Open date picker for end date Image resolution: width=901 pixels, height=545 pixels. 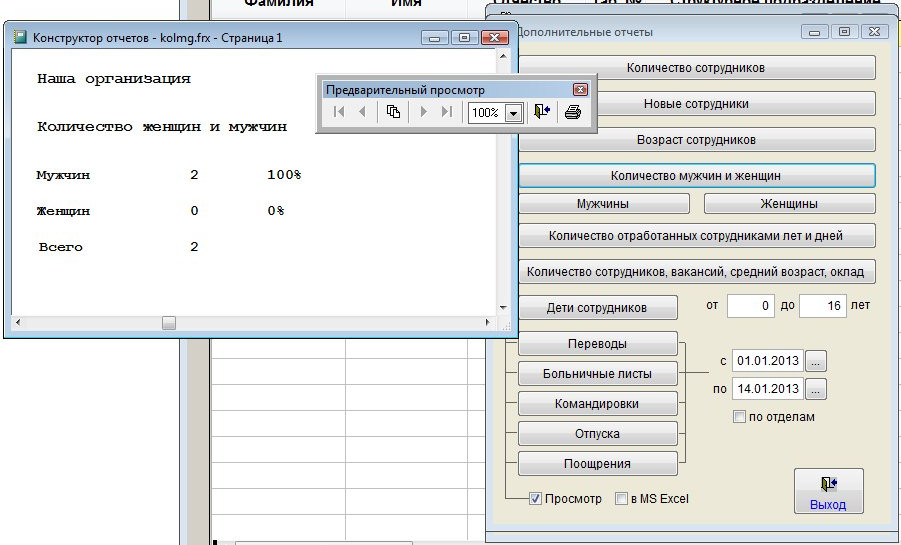[x=816, y=389]
